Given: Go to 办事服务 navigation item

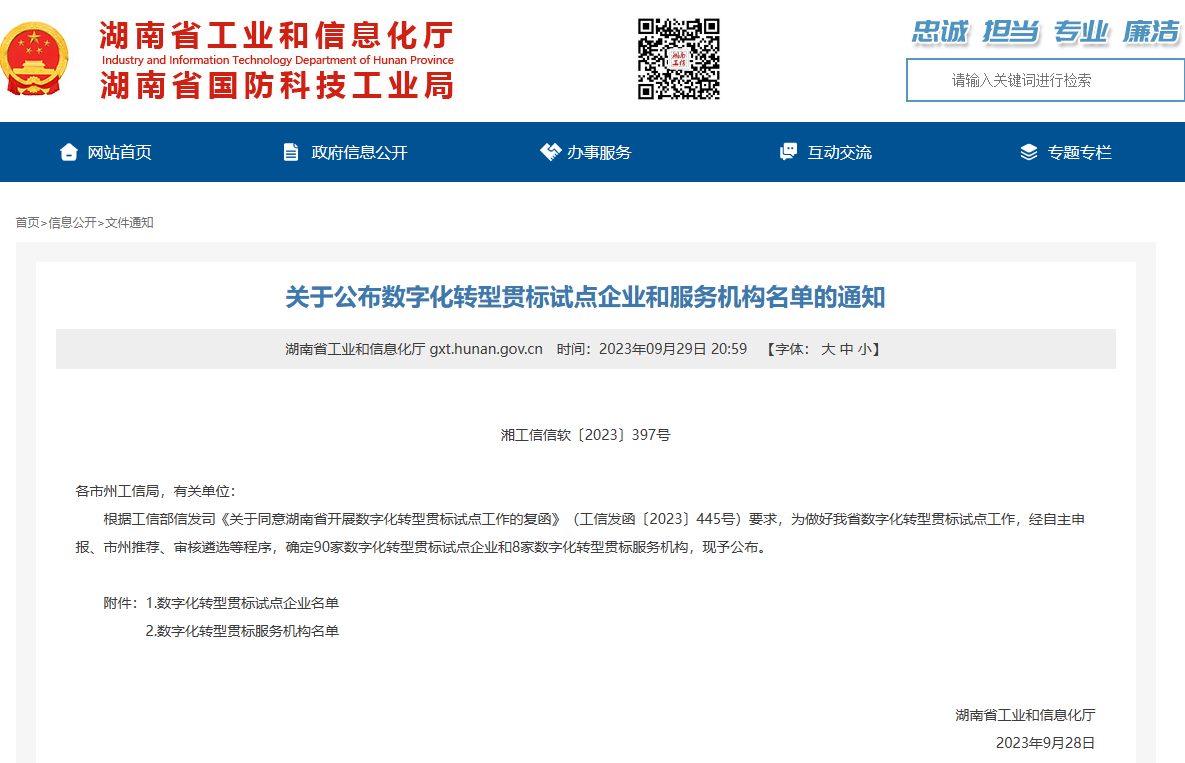Looking at the screenshot, I should [599, 152].
